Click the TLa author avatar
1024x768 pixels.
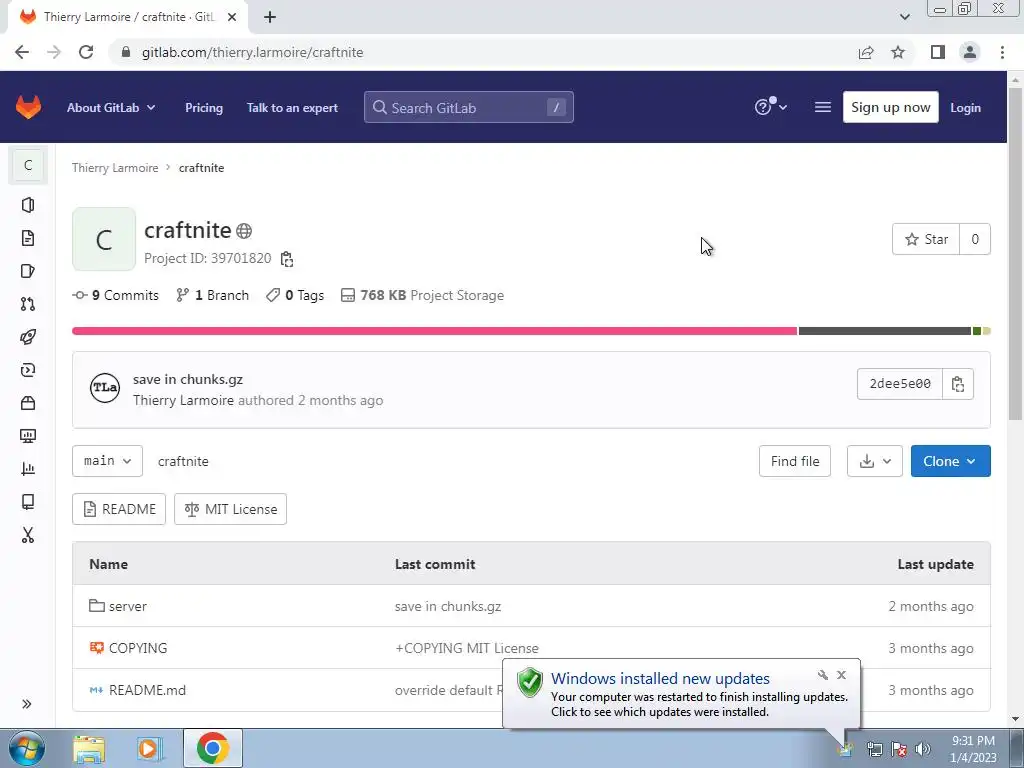(104, 388)
